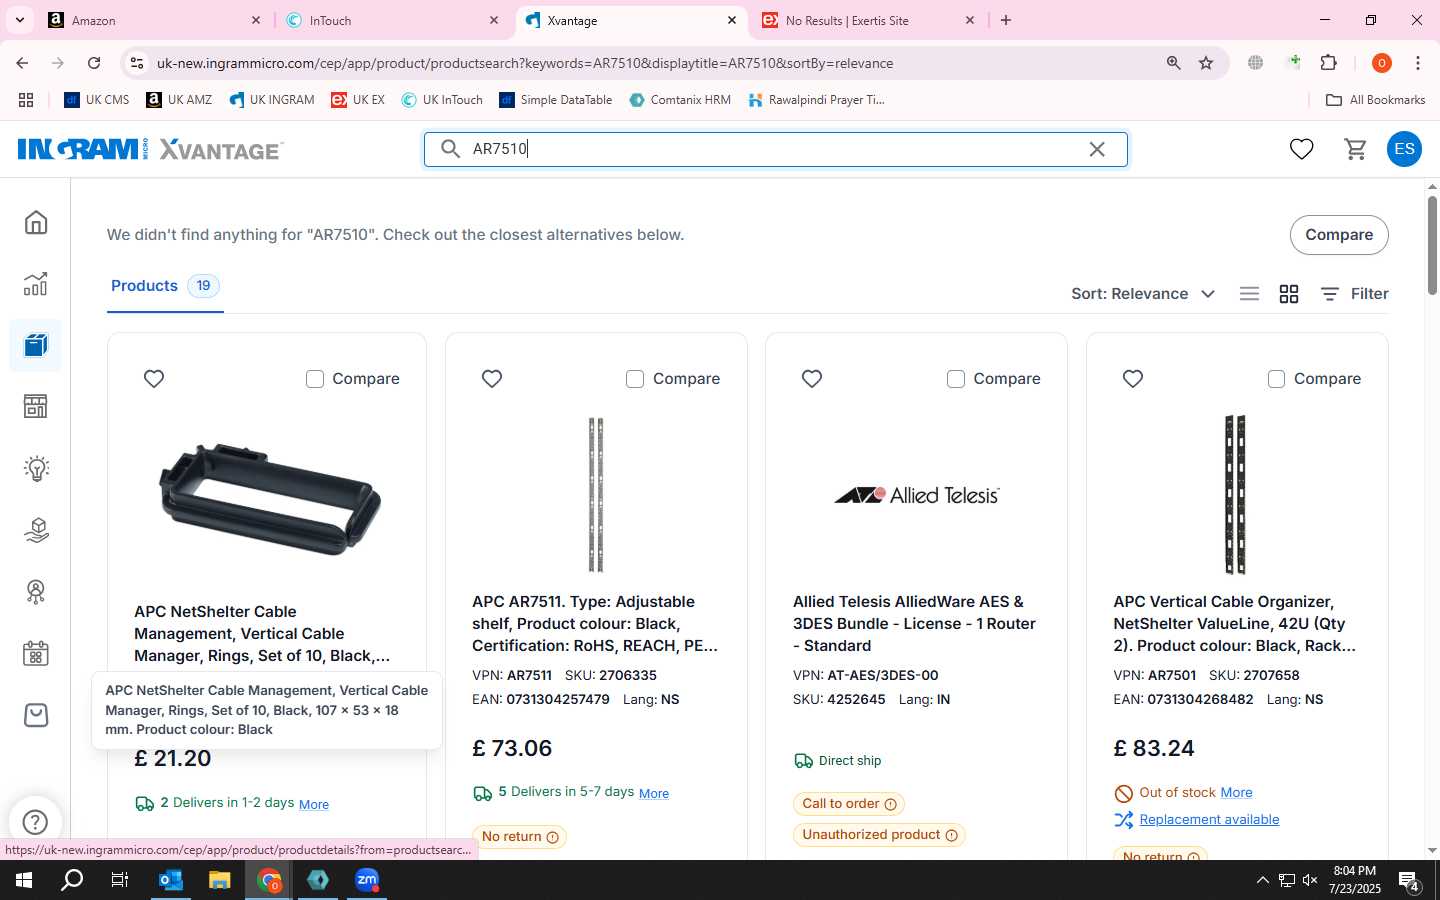Viewport: 1440px width, 900px height.
Task: Open the Replacement available link
Action: click(1209, 819)
